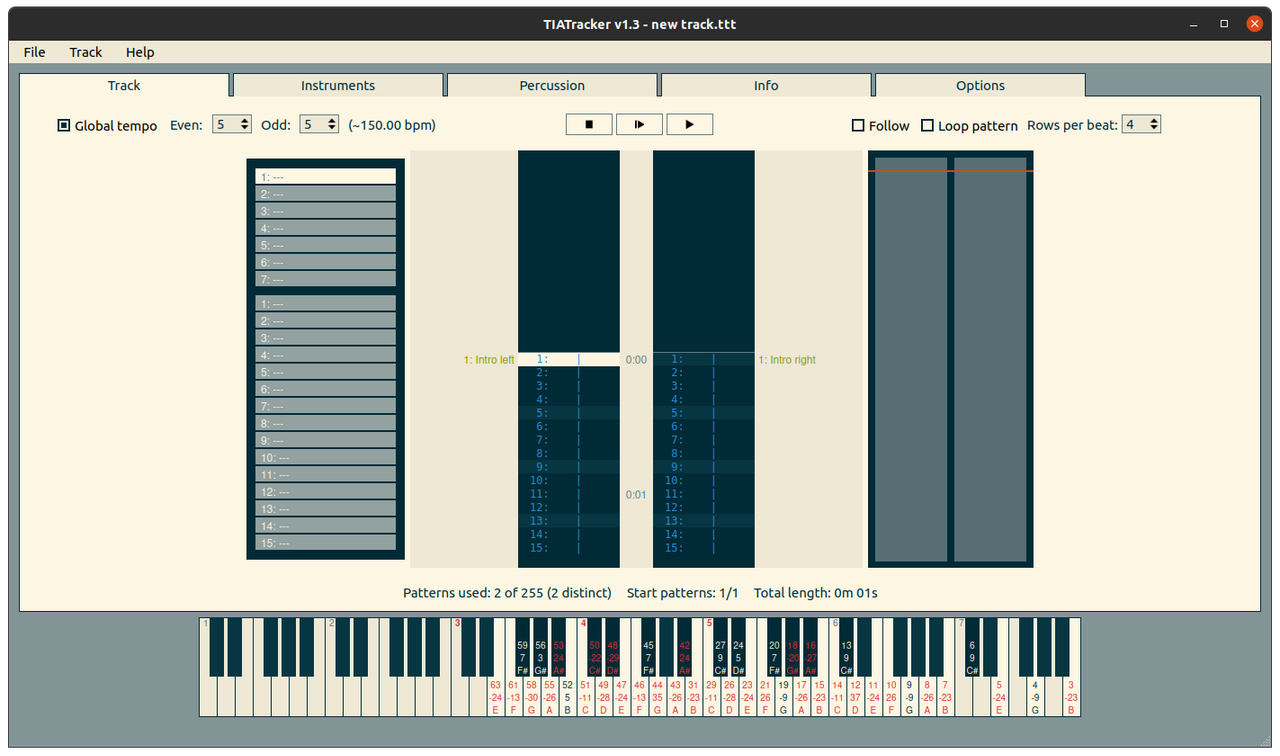
Task: Play the black F# key labeled 20
Action: point(774,647)
